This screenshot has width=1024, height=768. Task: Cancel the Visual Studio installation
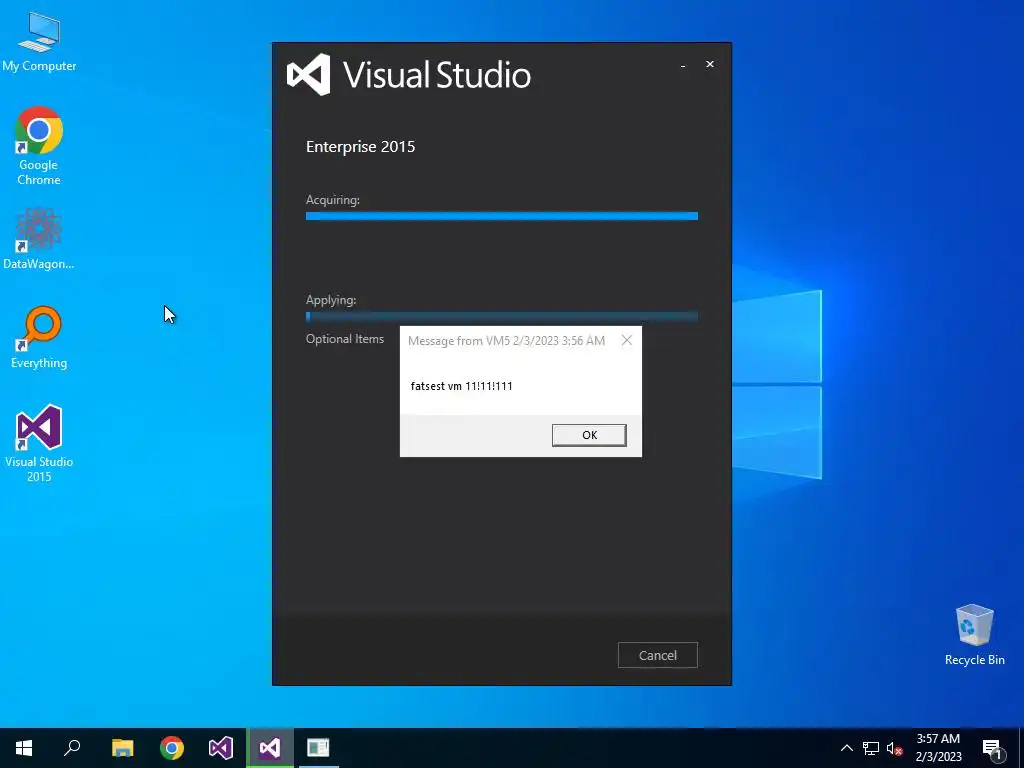click(658, 655)
